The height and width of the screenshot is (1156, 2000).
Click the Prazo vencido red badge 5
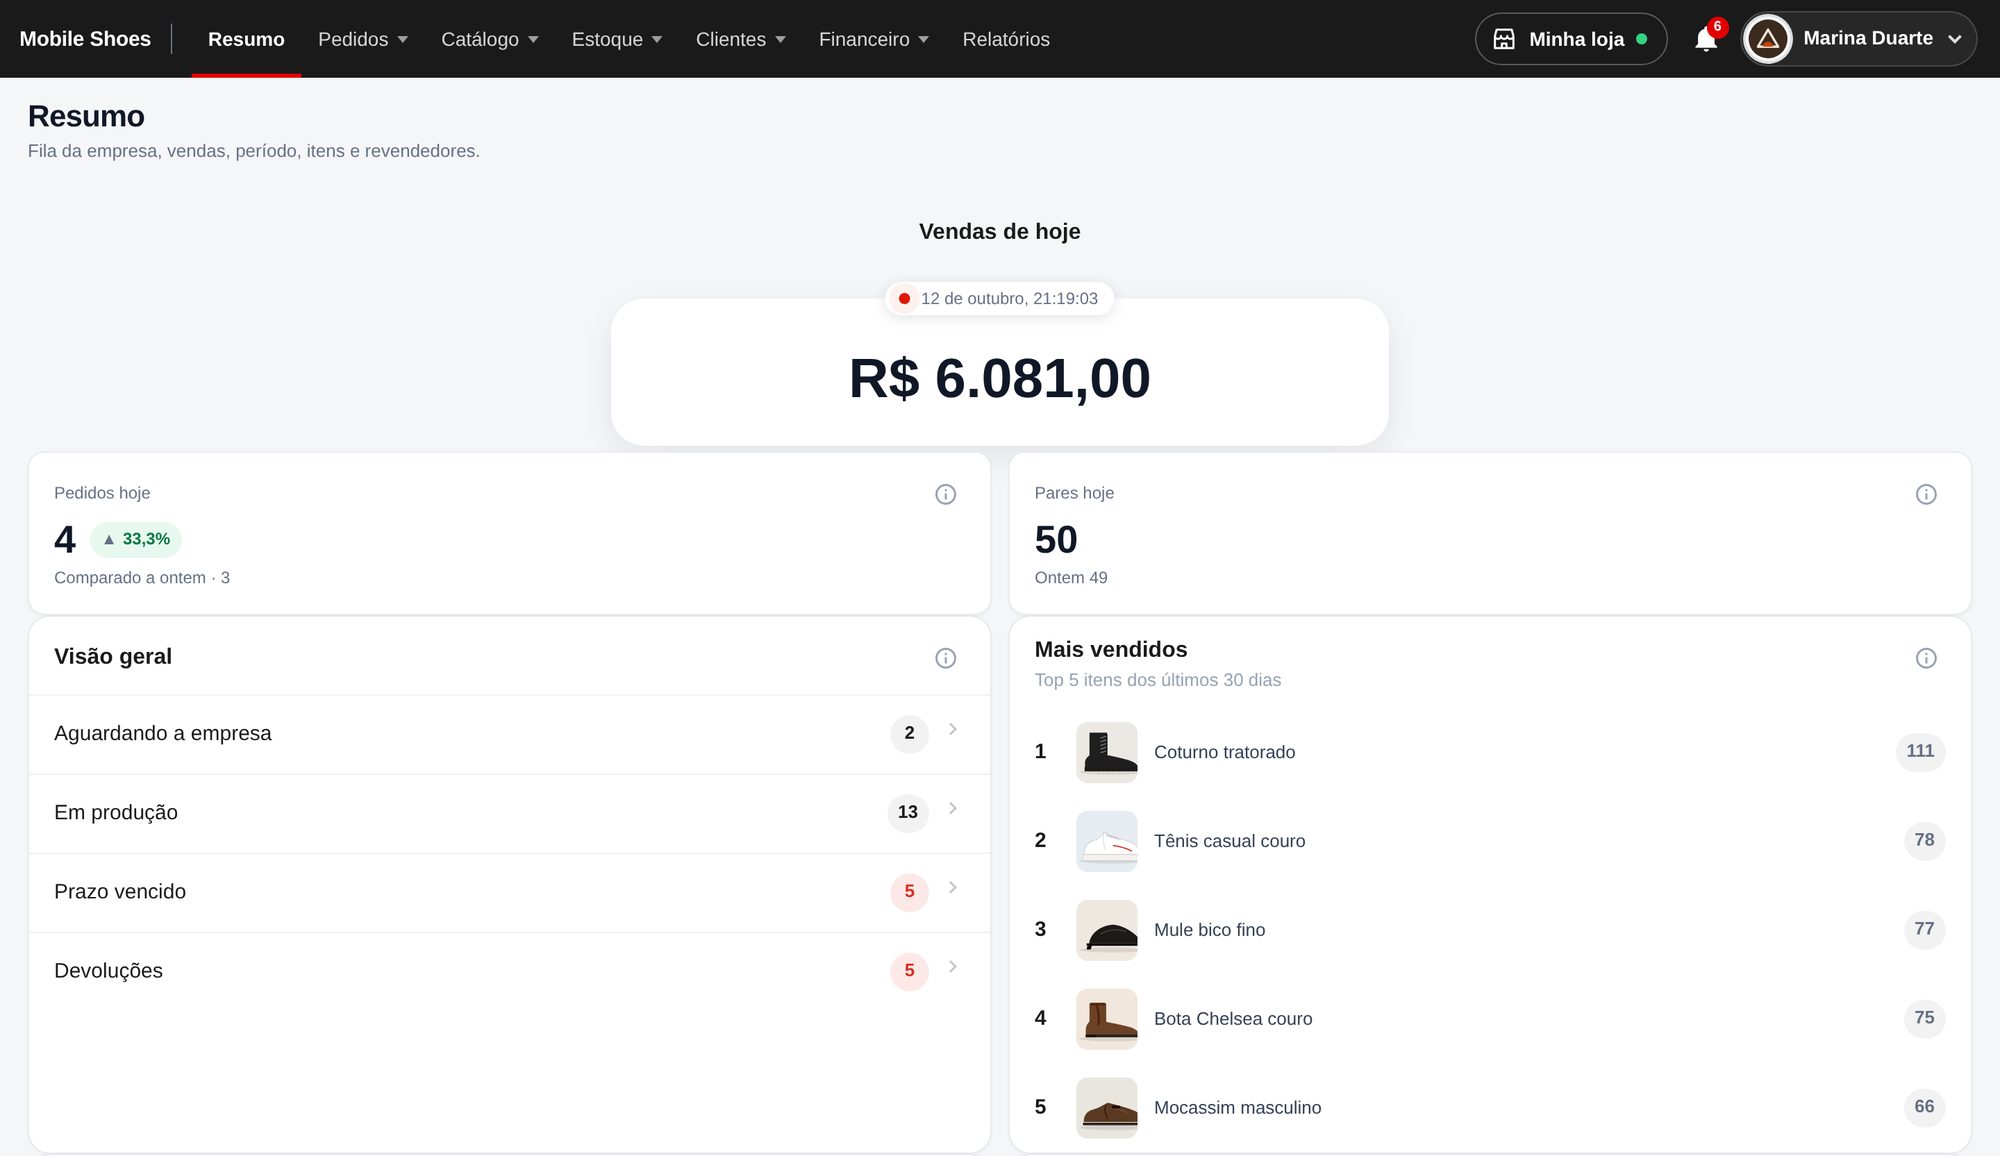point(909,891)
